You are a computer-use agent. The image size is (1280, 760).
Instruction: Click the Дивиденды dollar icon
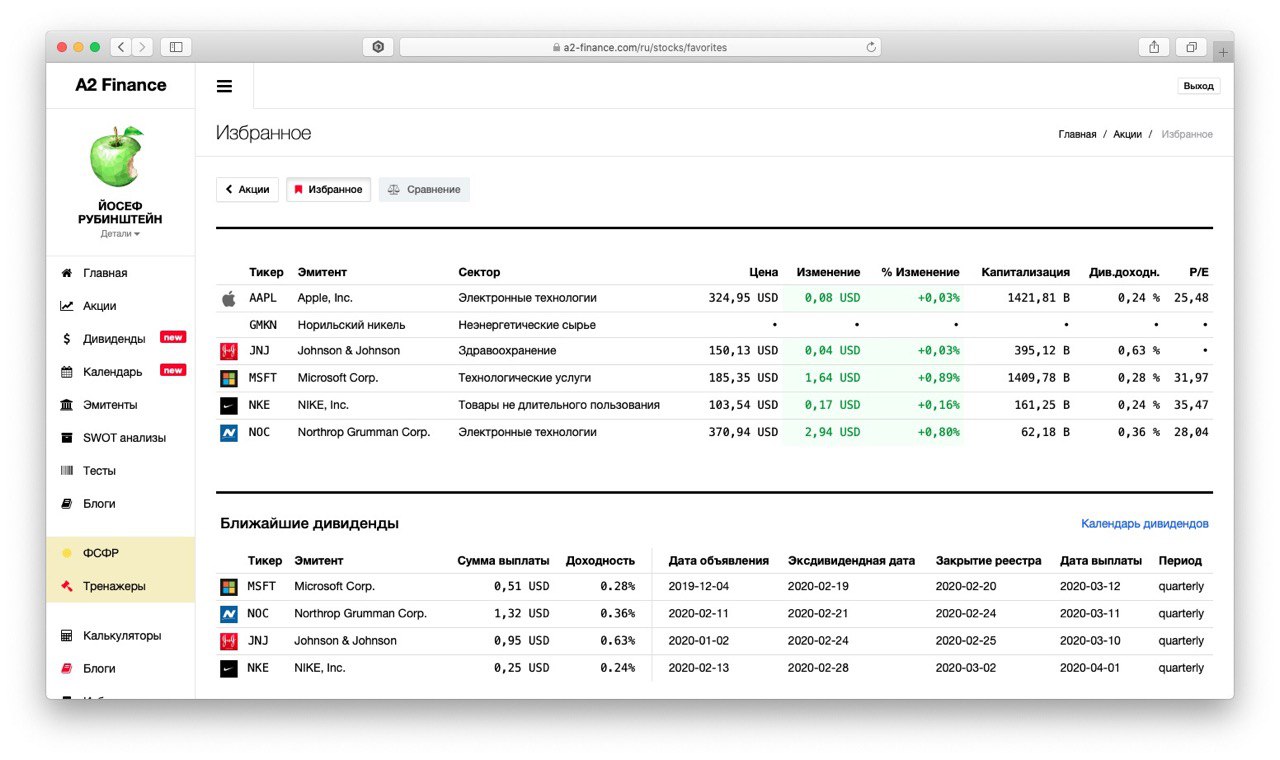point(66,339)
